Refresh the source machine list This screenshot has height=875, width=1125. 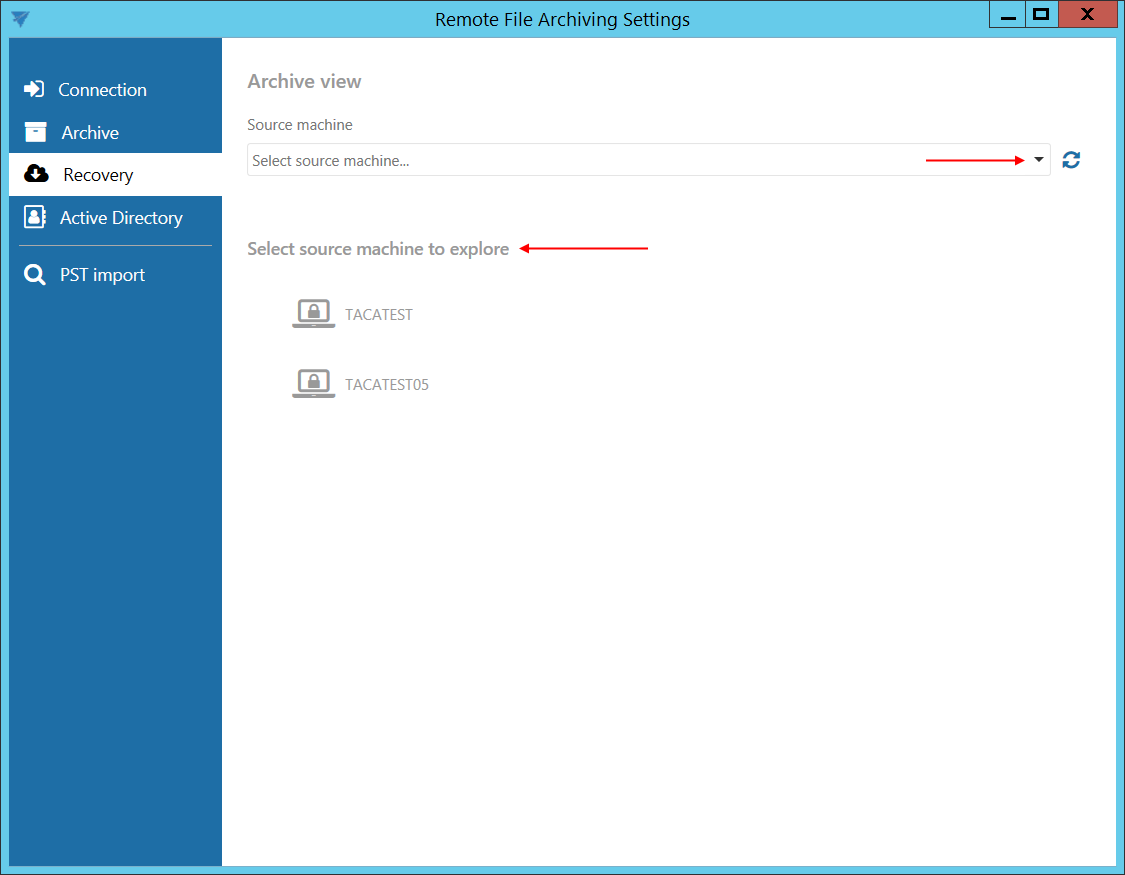1071,160
